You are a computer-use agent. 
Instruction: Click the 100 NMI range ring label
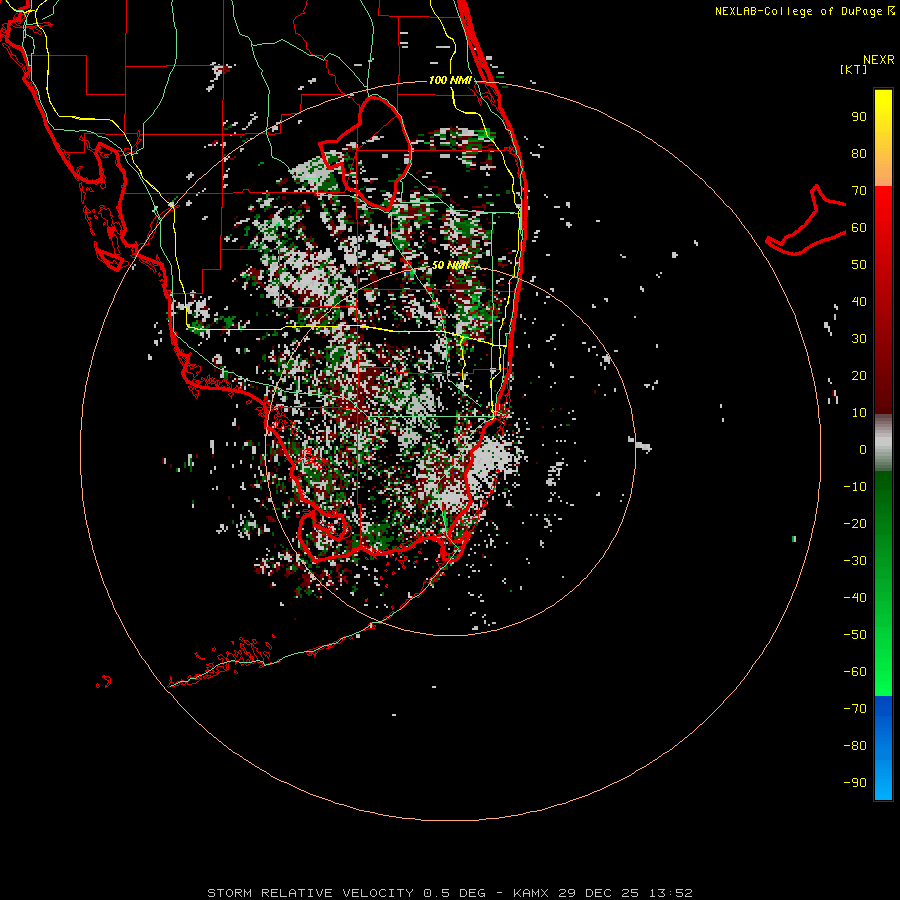coord(450,80)
